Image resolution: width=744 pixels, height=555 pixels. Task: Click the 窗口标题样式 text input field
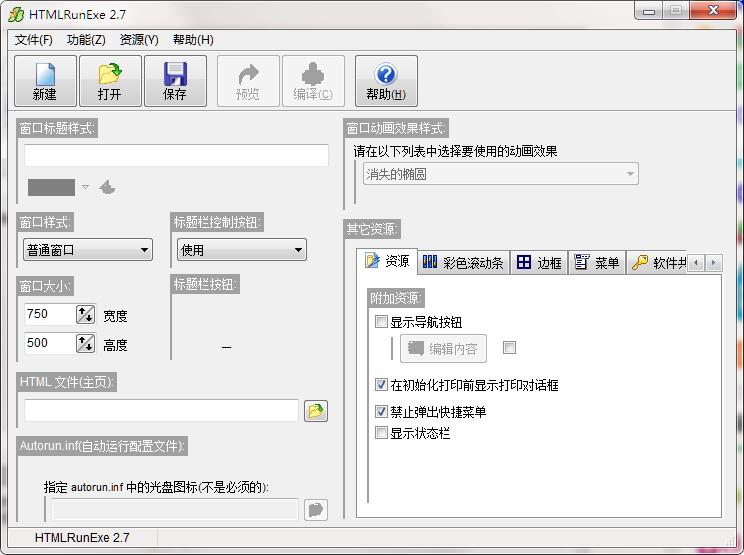click(176, 156)
